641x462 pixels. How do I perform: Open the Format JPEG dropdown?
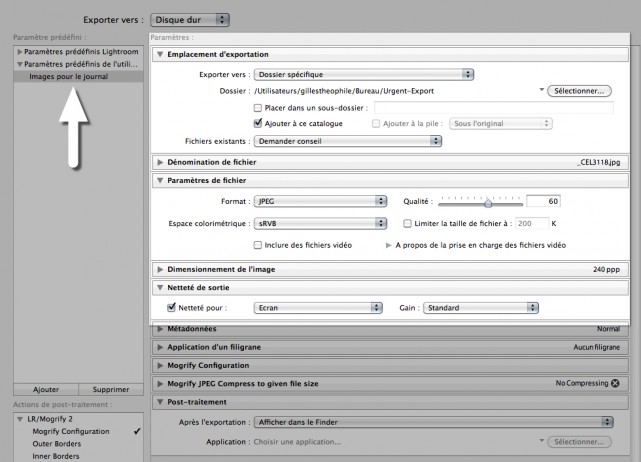[x=320, y=201]
